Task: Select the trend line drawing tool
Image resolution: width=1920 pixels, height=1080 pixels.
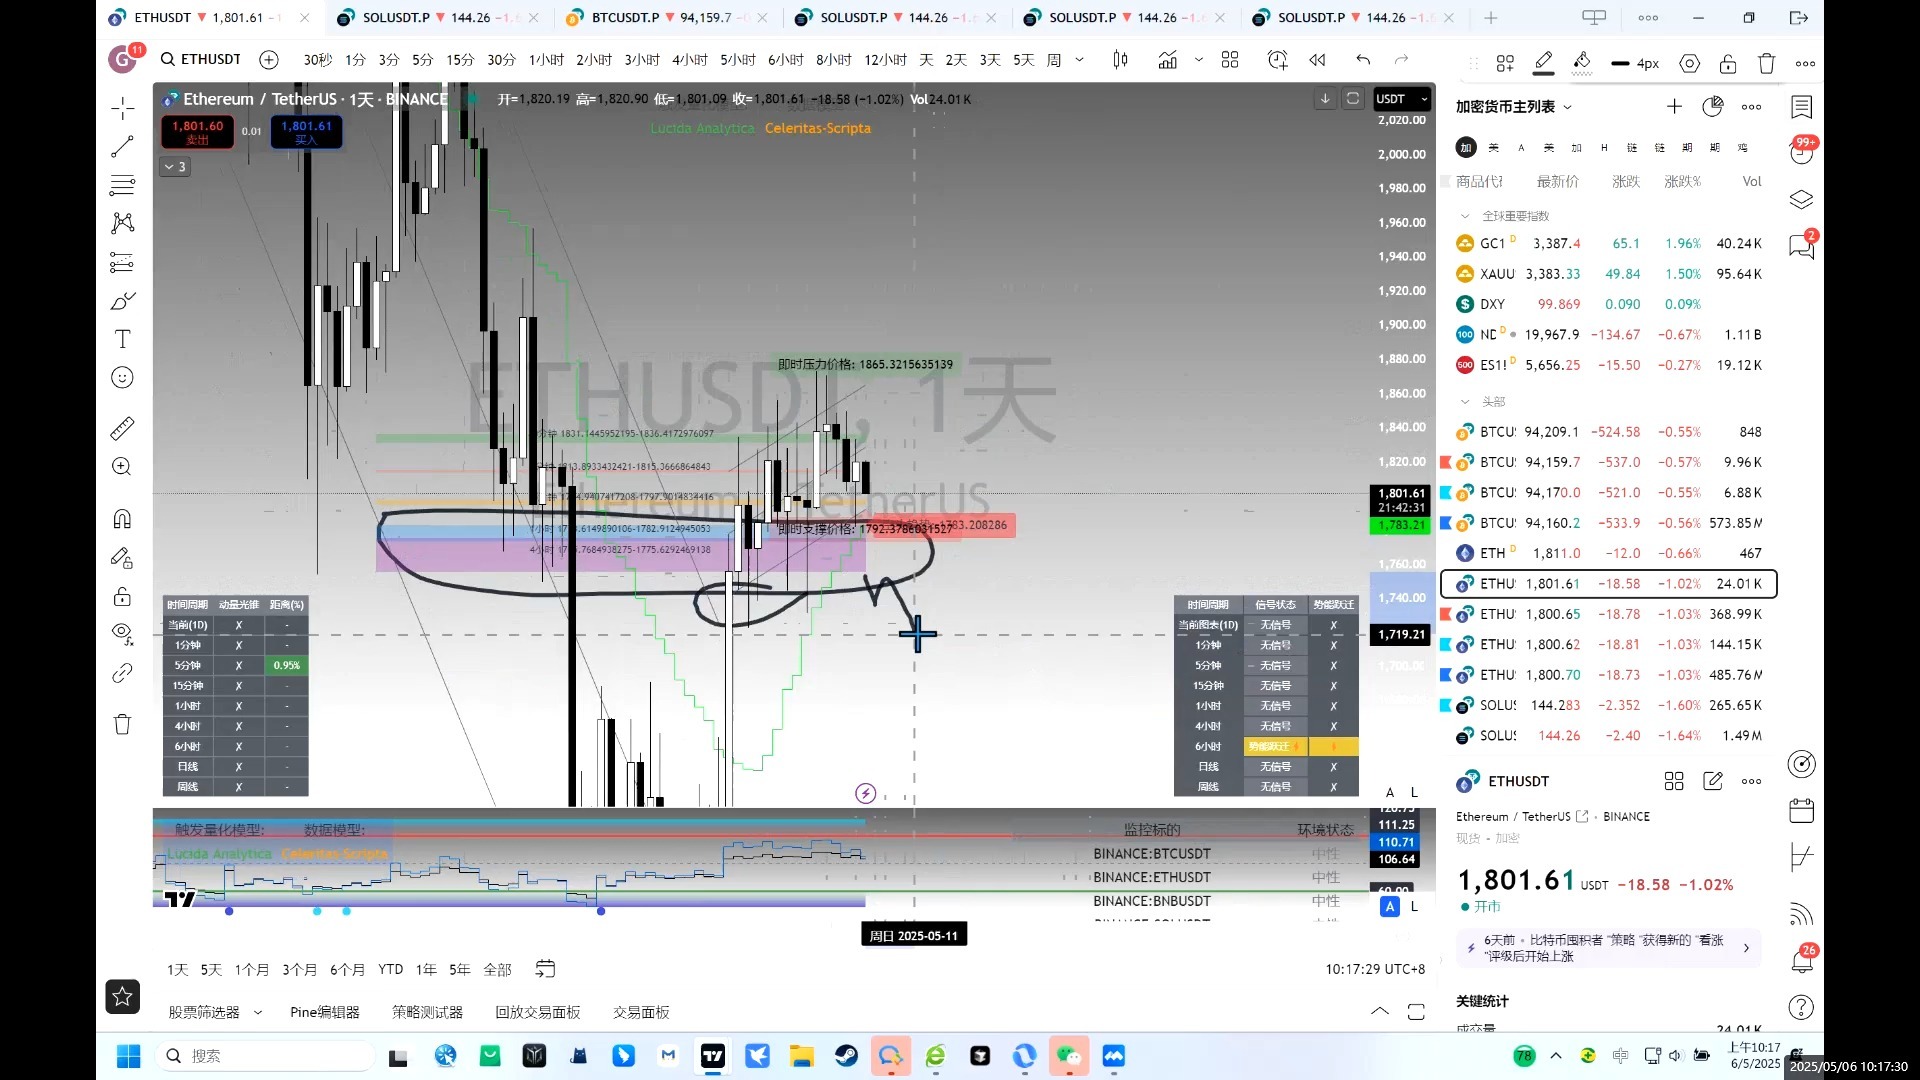Action: [x=122, y=147]
